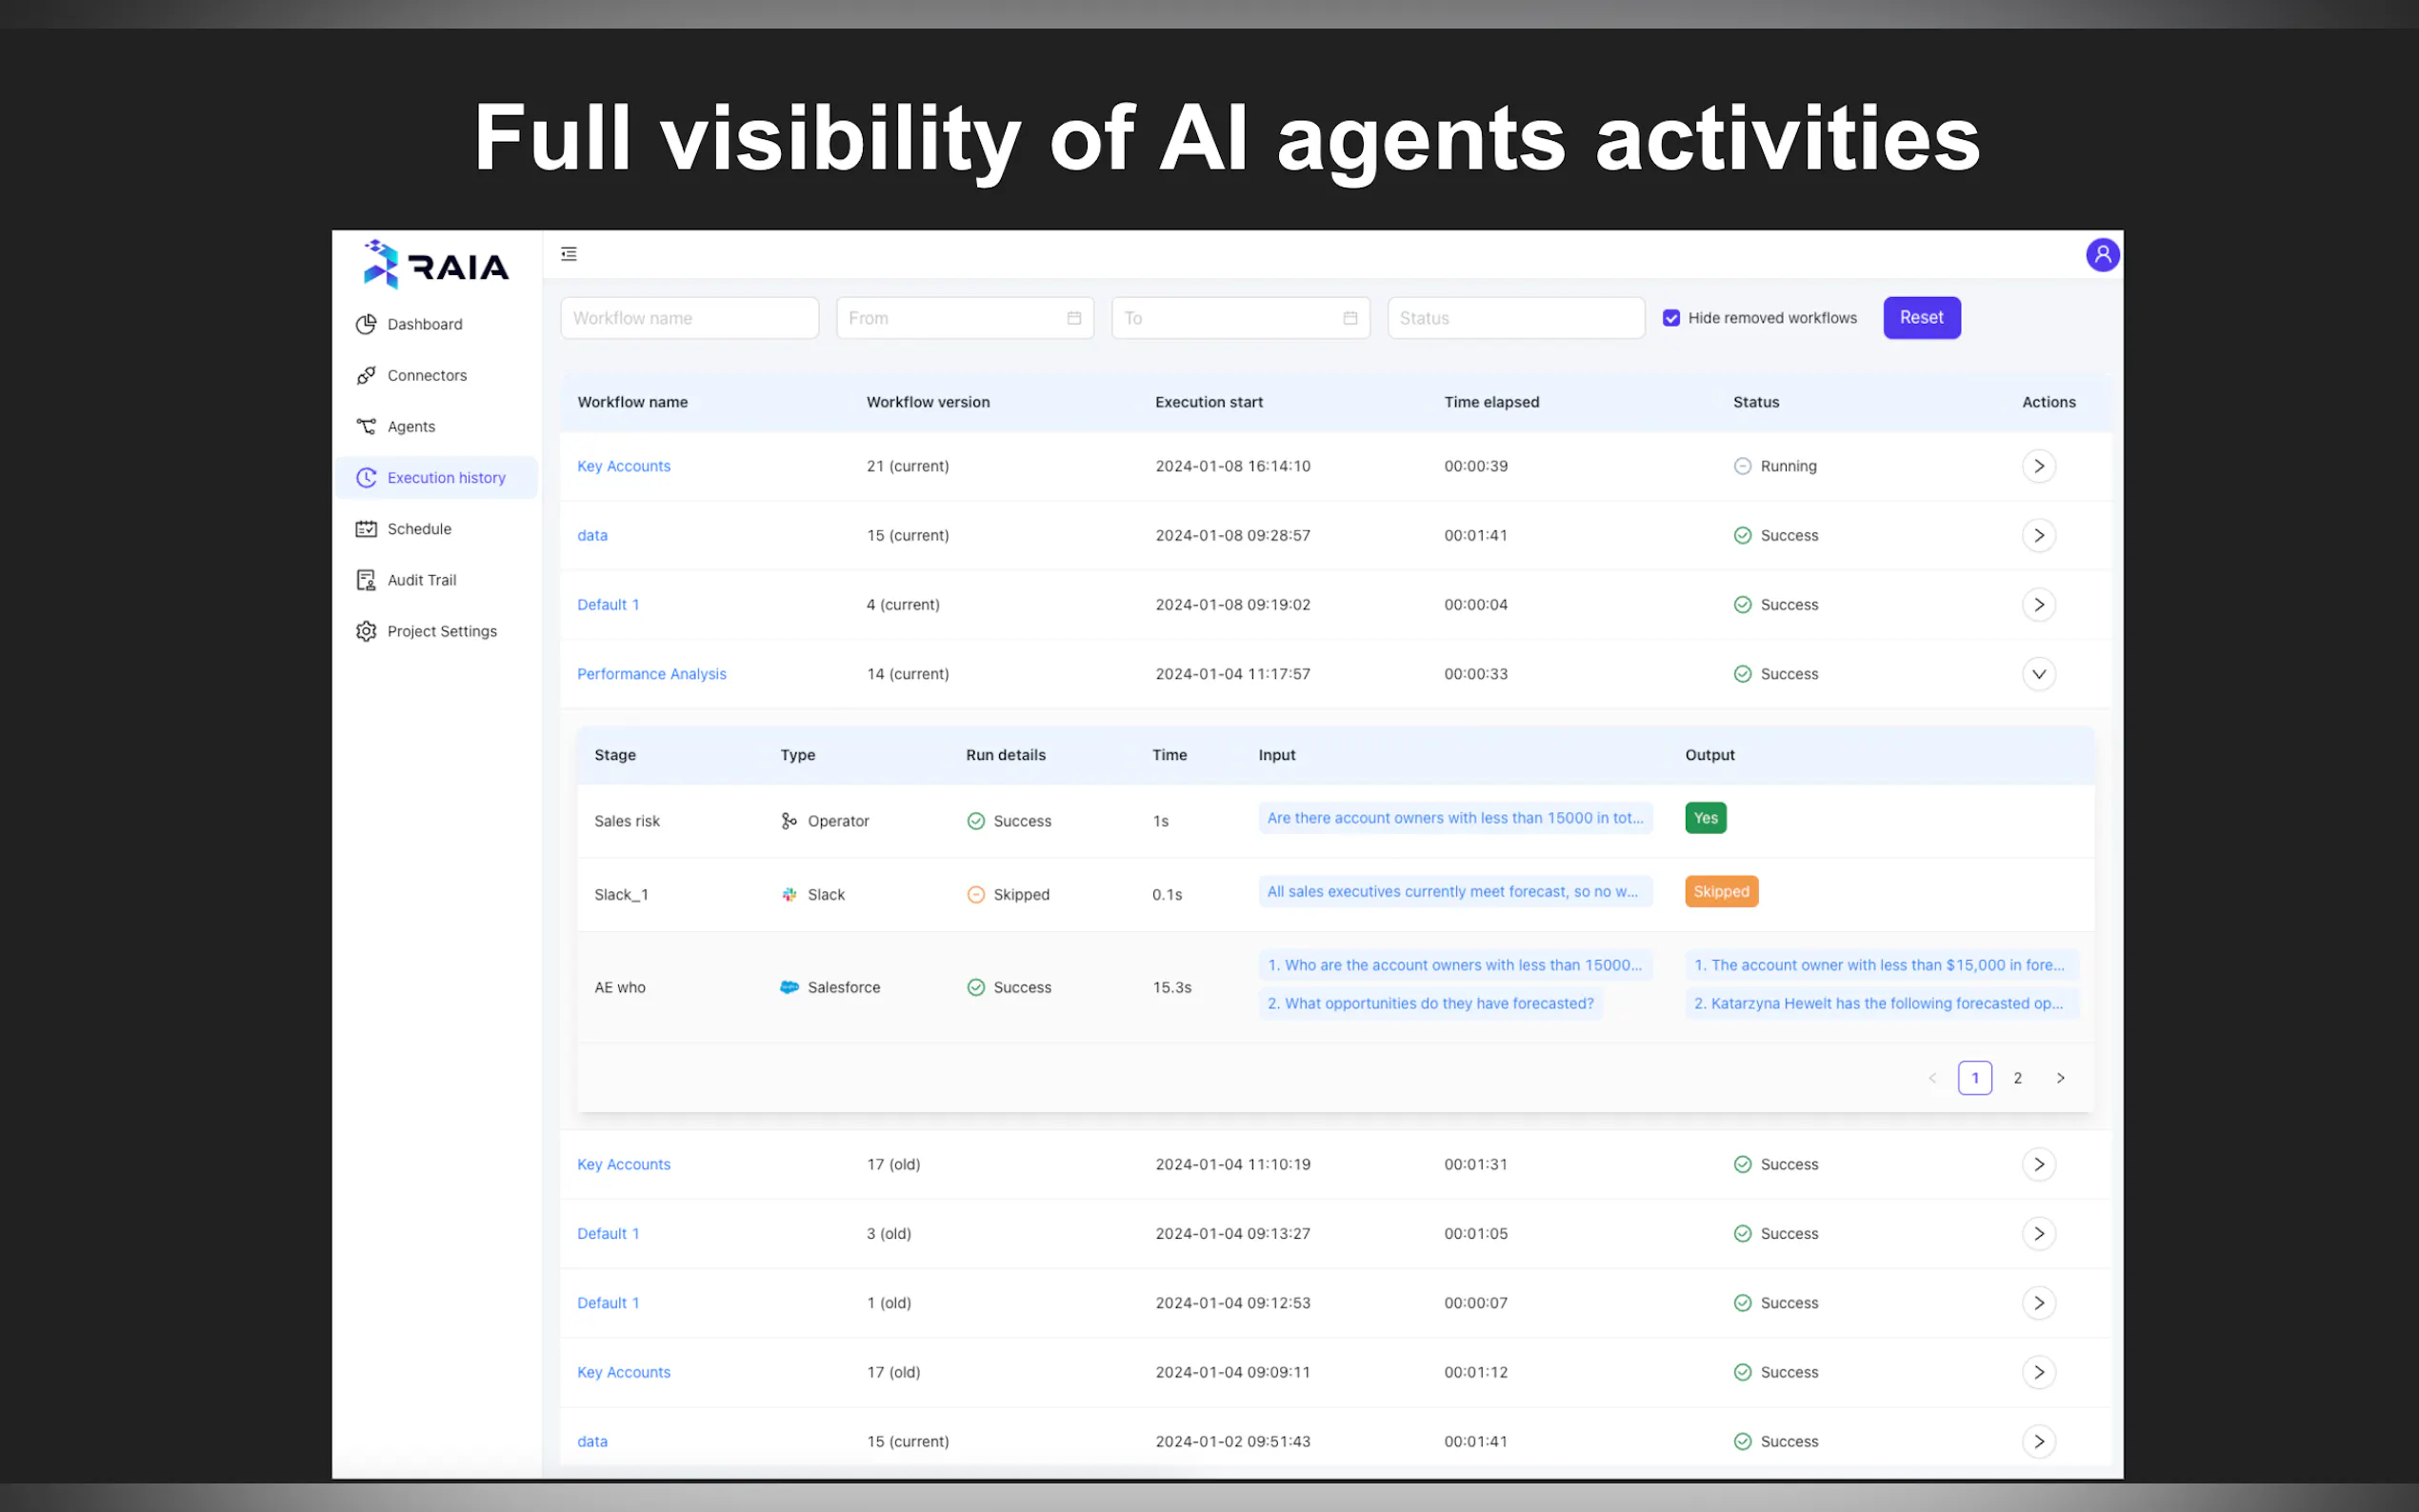Open the Sales risk input question tag
The image size is (2419, 1512).
[x=1455, y=818]
